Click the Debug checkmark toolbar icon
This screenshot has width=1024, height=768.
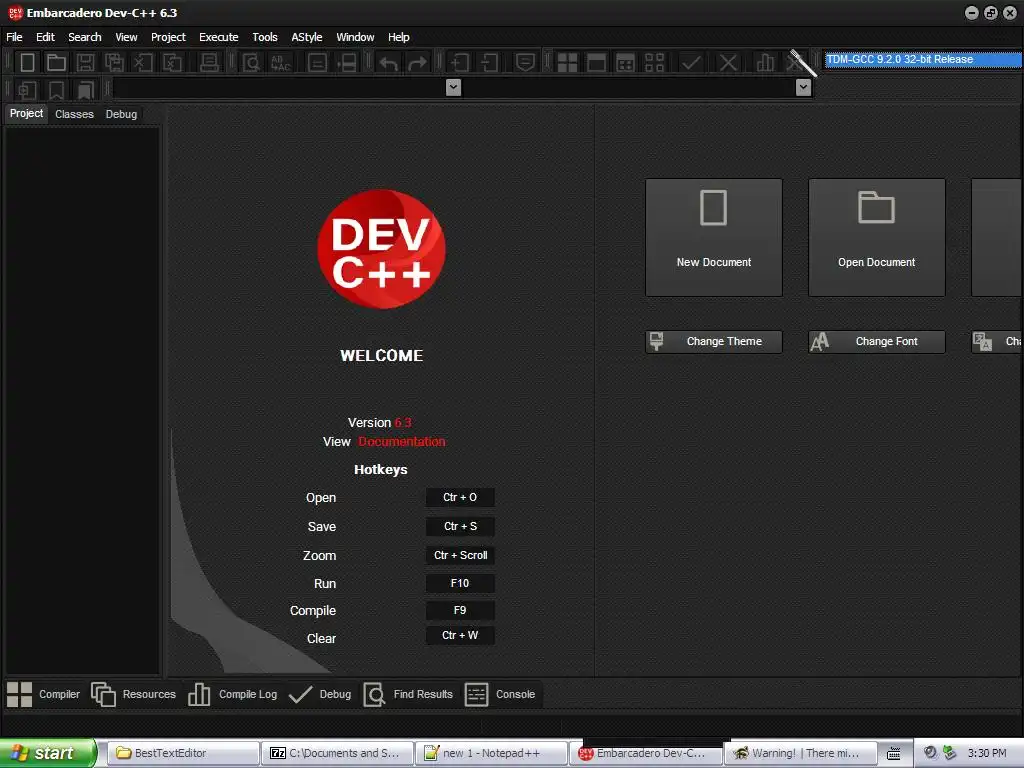click(691, 63)
